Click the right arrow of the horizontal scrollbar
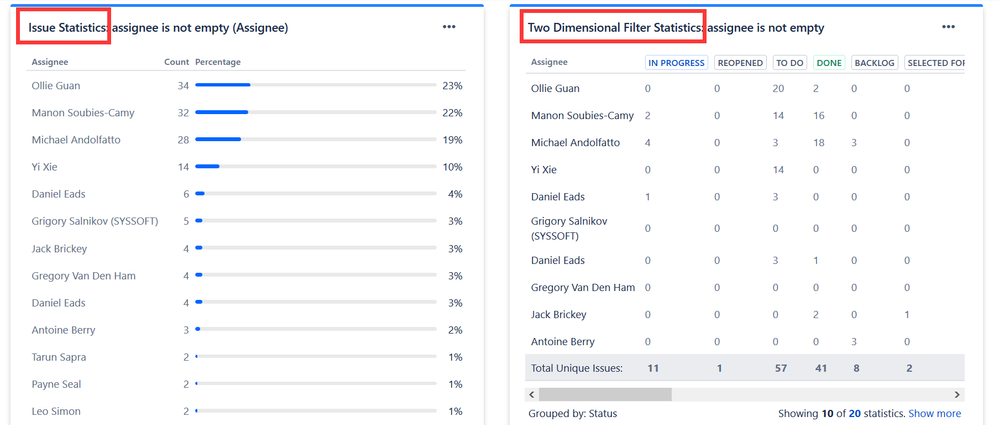The image size is (999, 425). point(957,395)
